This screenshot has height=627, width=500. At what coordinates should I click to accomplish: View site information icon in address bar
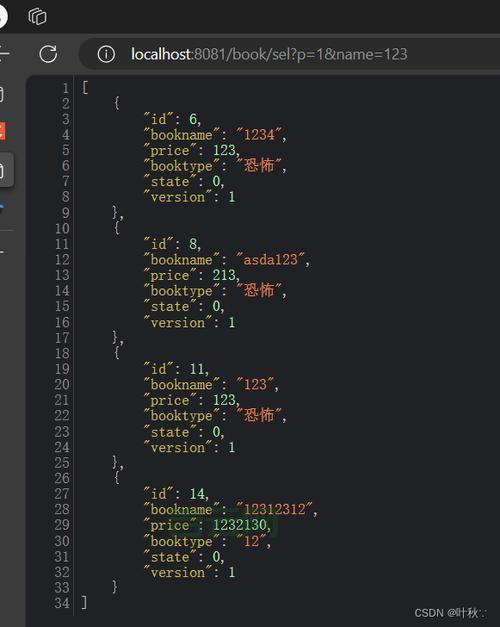coord(106,54)
